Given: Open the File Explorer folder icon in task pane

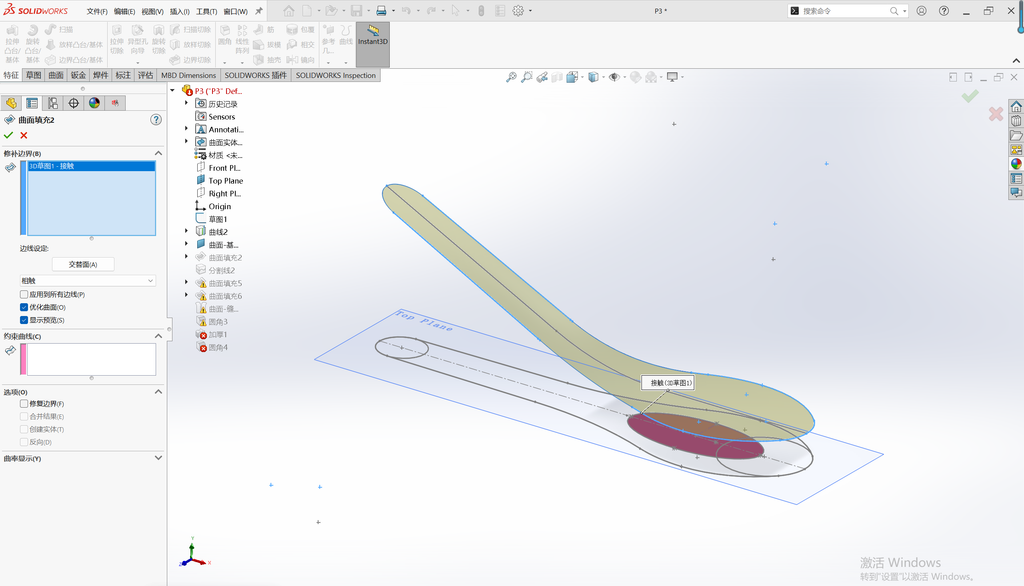Looking at the screenshot, I should (x=1016, y=135).
